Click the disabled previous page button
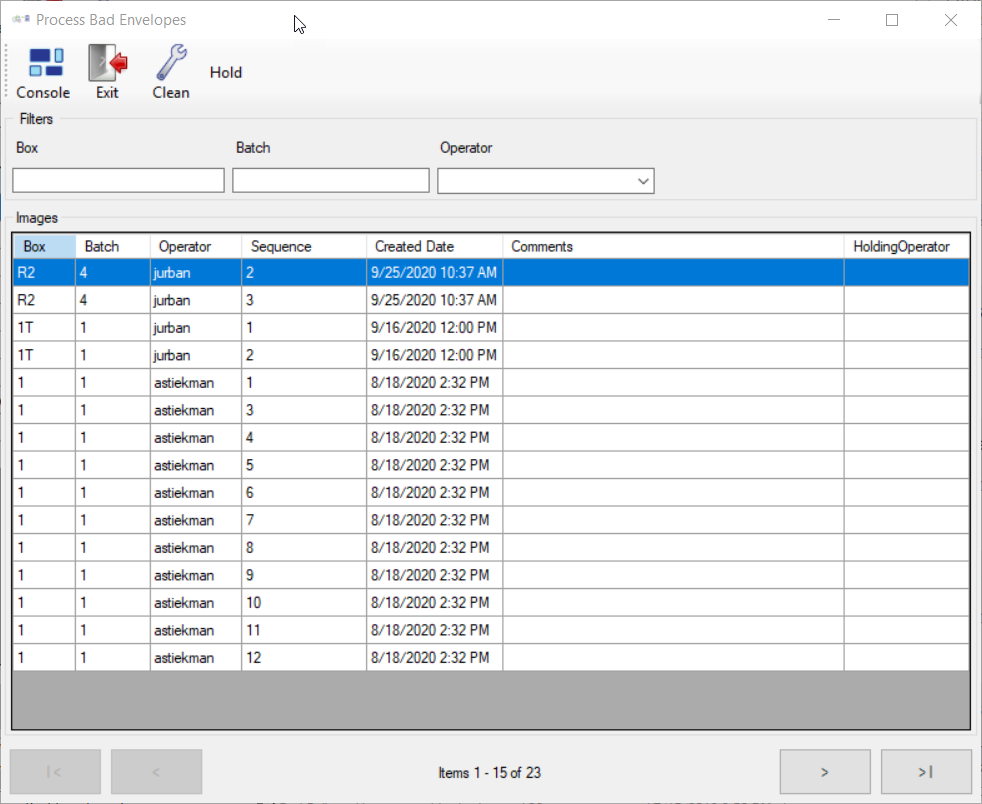Viewport: 982px width, 804px height. click(157, 772)
